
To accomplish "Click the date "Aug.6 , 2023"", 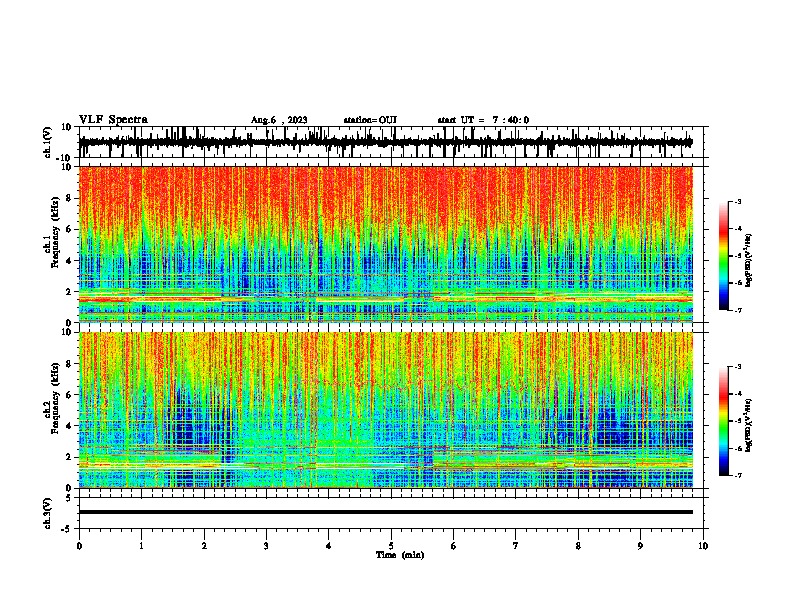I will tap(279, 120).
